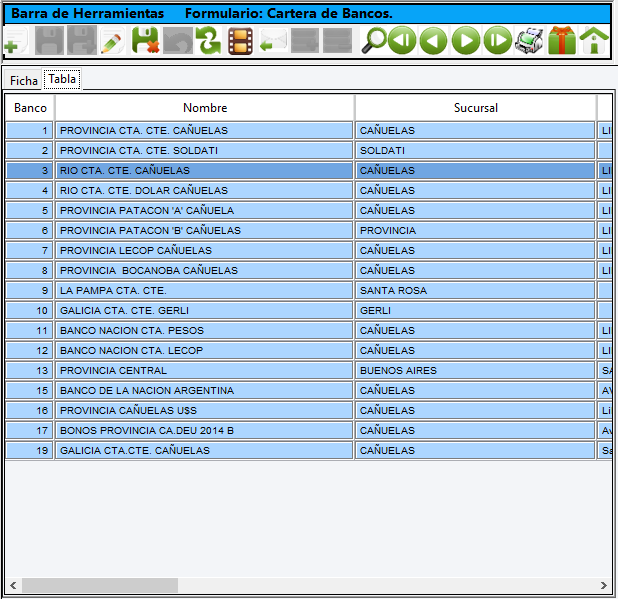Screen dimensions: 618x599
Task: Click BUENOS AIRES sucursal cell
Action: click(x=475, y=370)
